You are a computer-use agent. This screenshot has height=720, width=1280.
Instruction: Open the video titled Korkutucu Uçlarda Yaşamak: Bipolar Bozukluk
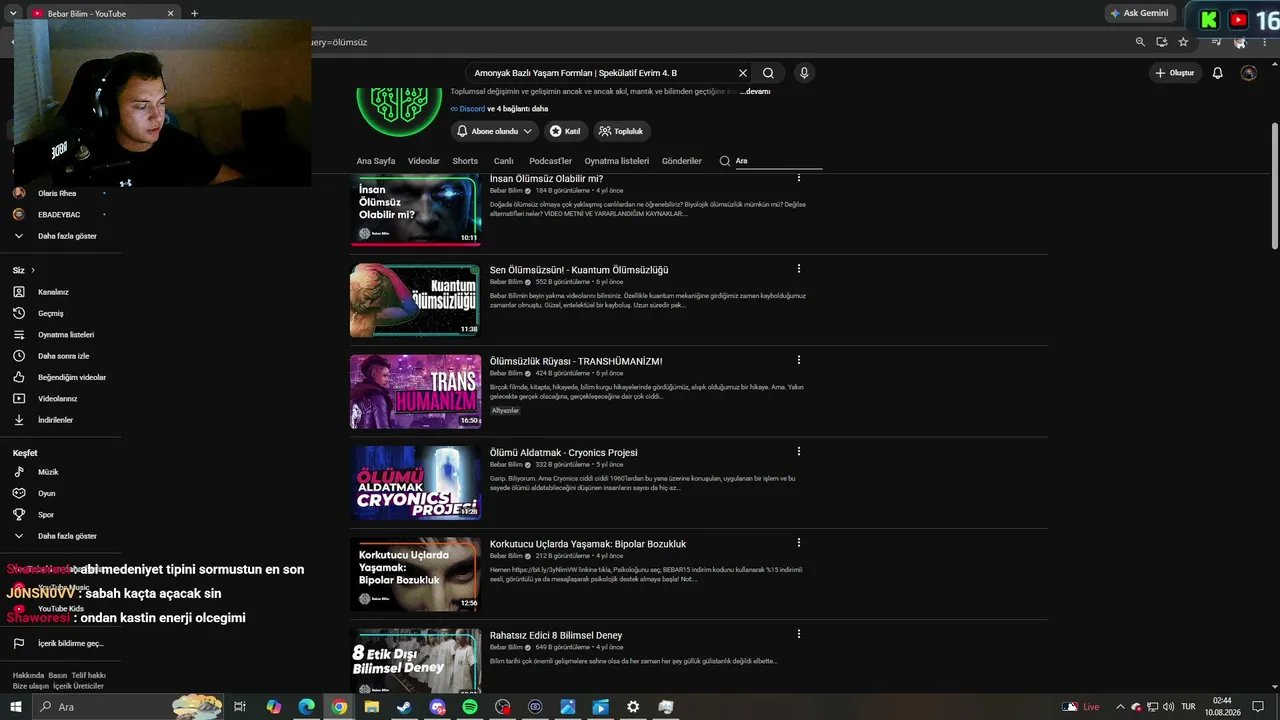click(588, 544)
